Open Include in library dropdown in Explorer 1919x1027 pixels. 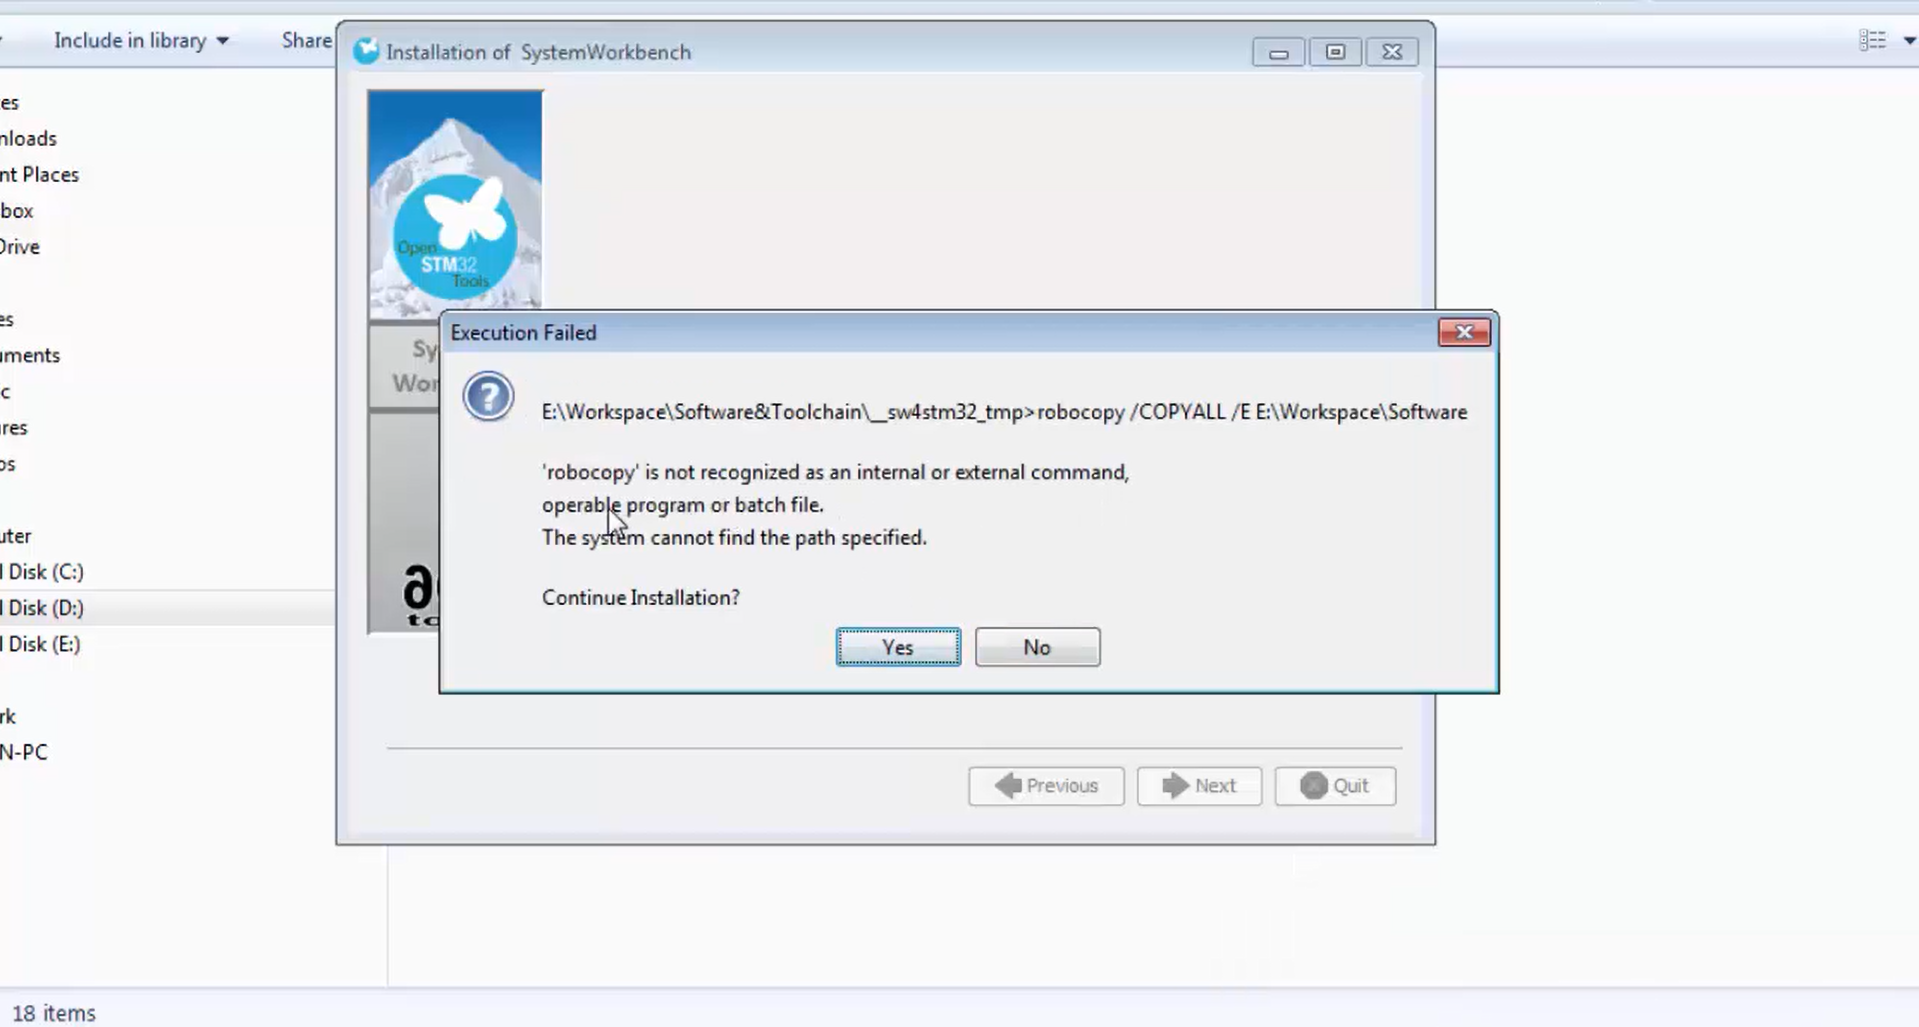pos(141,40)
